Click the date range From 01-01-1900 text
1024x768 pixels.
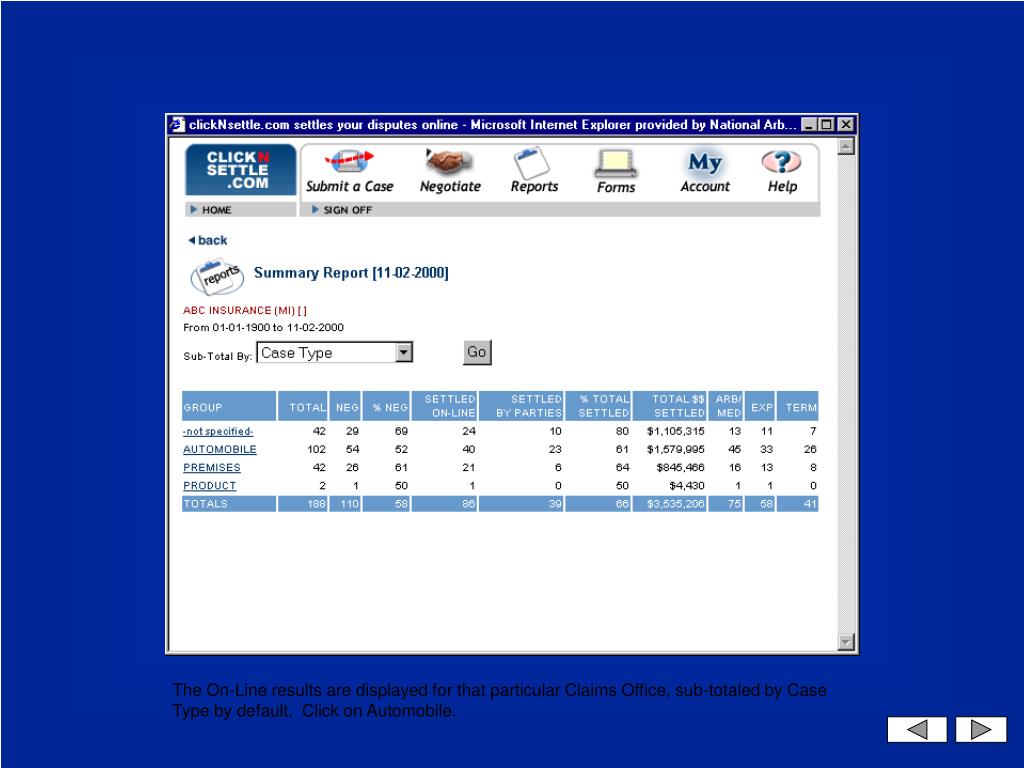(x=263, y=328)
